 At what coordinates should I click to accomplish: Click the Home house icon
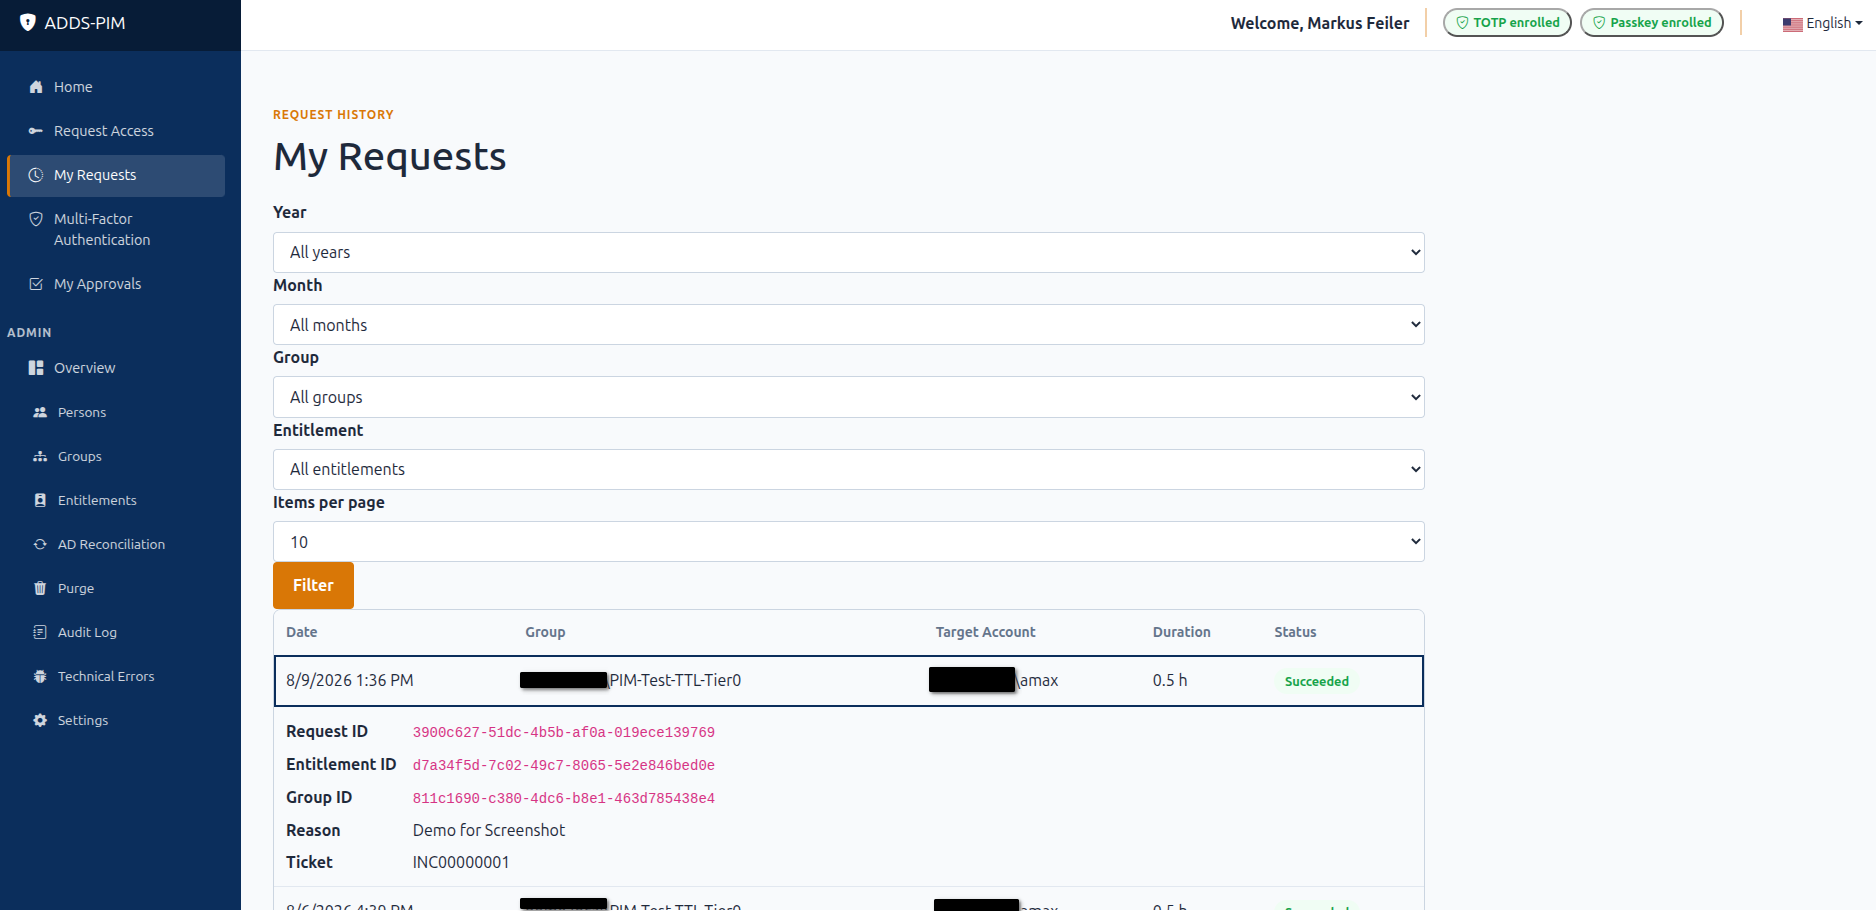[x=36, y=87]
